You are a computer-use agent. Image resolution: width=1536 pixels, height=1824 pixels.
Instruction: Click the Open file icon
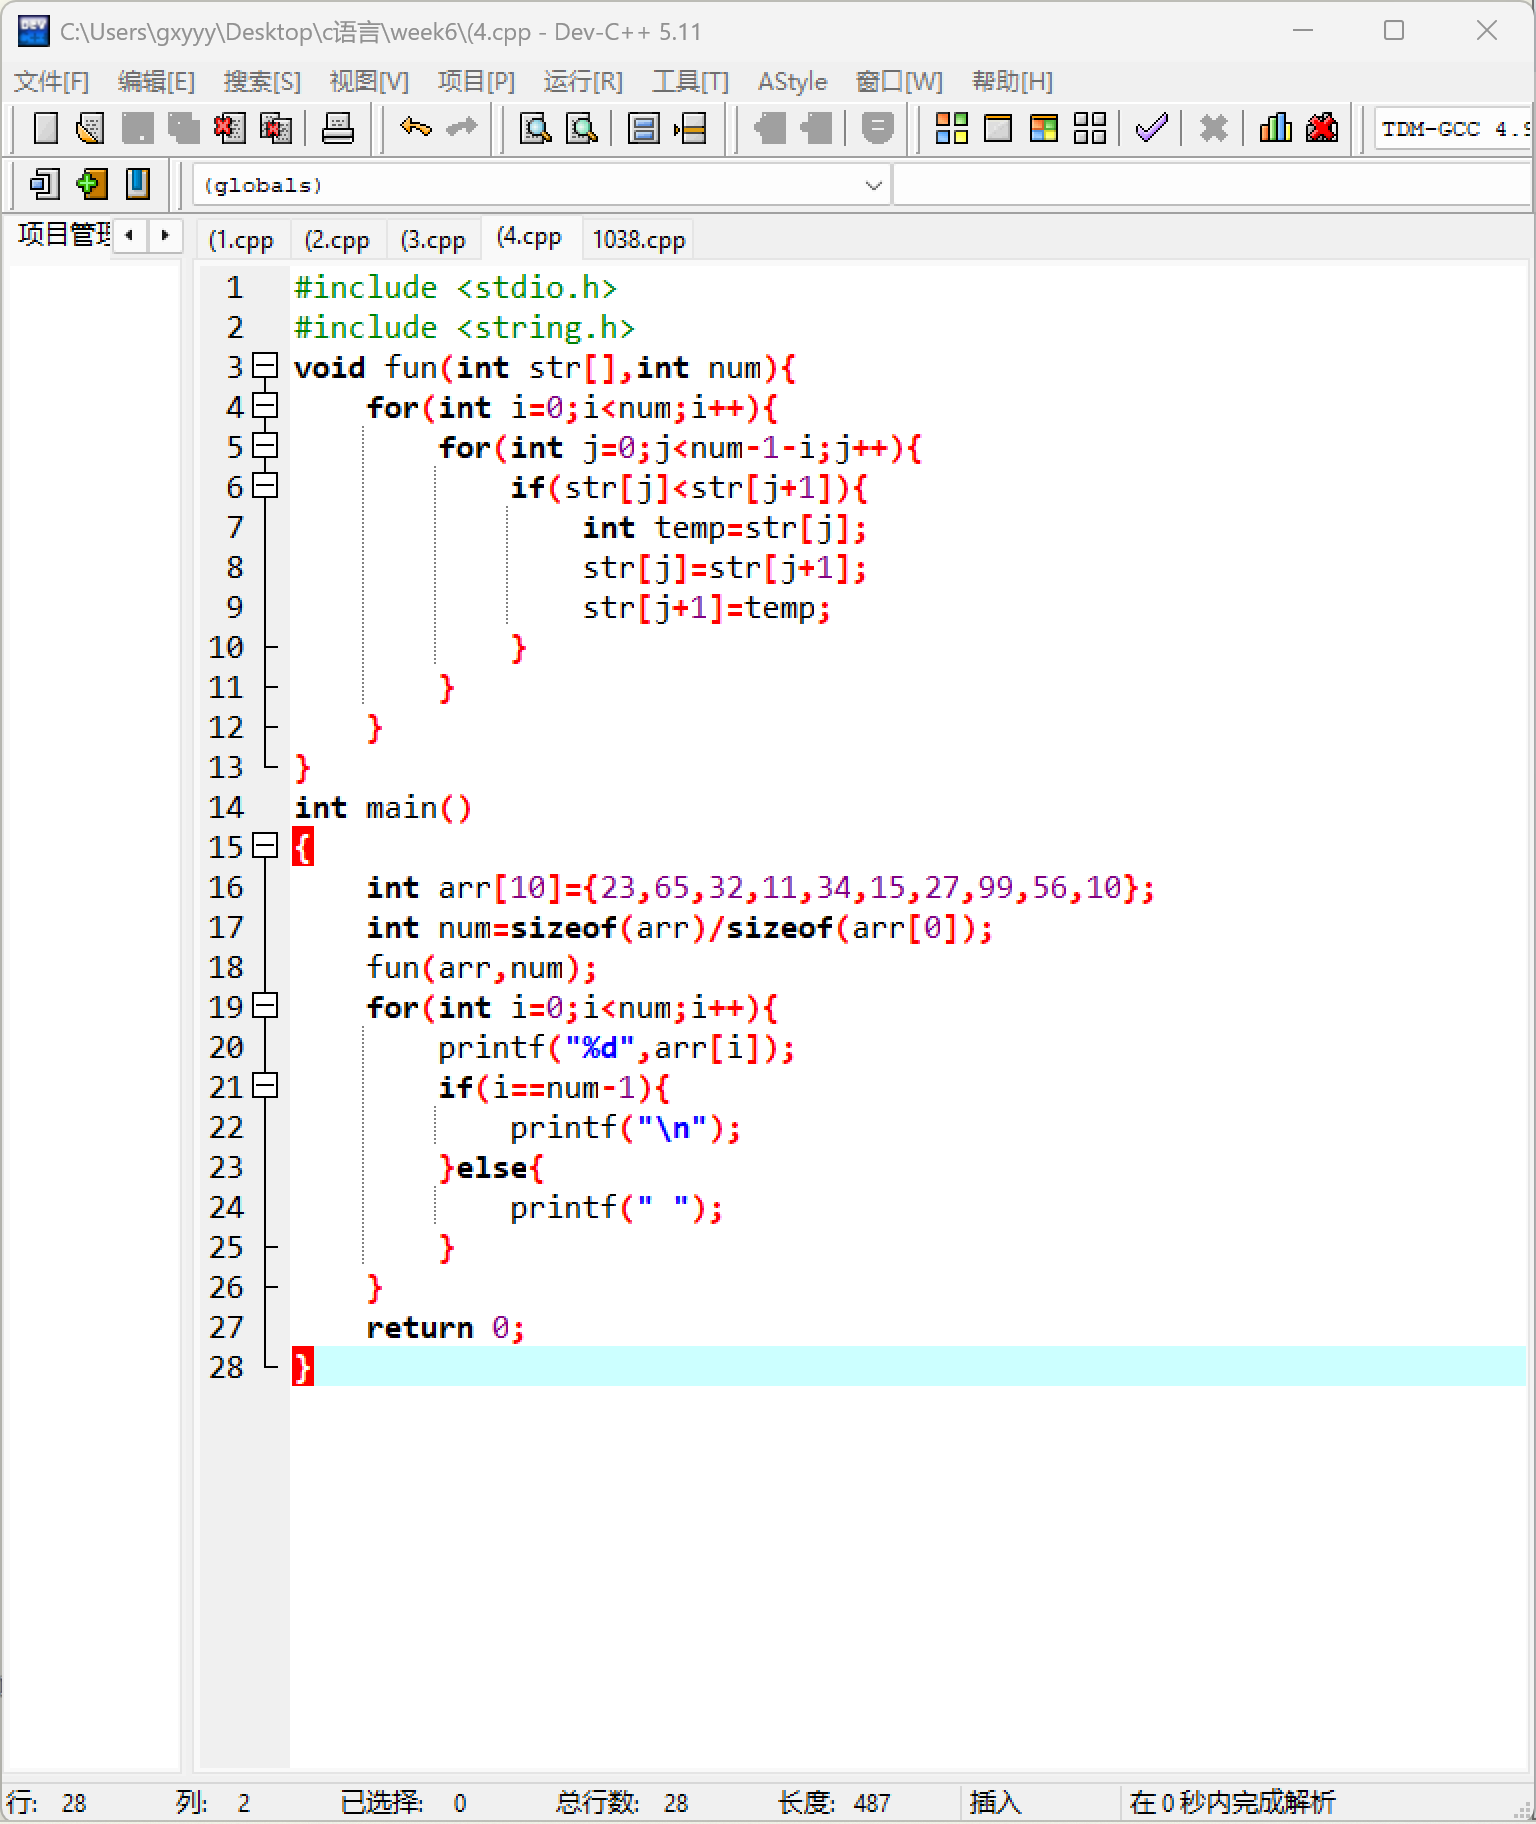click(x=91, y=128)
